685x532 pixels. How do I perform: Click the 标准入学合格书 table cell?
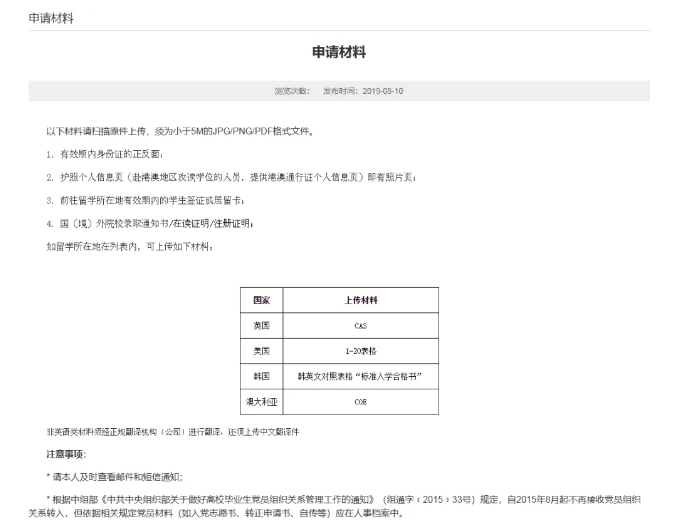pyautogui.click(x=361, y=375)
